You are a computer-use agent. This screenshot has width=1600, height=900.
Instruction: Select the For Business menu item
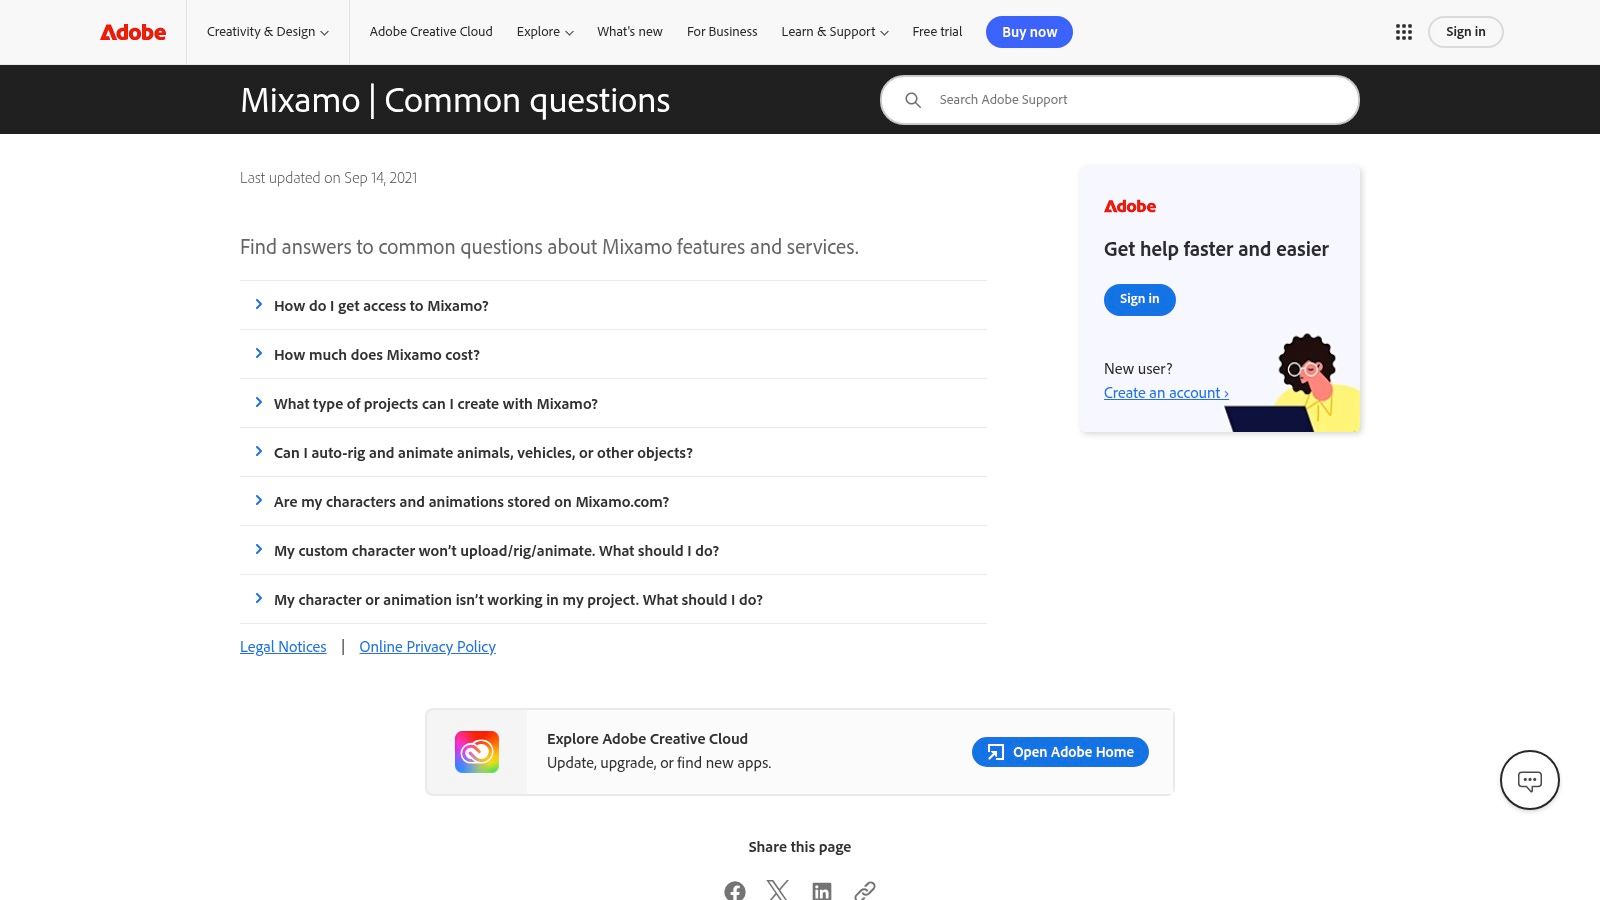tap(722, 32)
